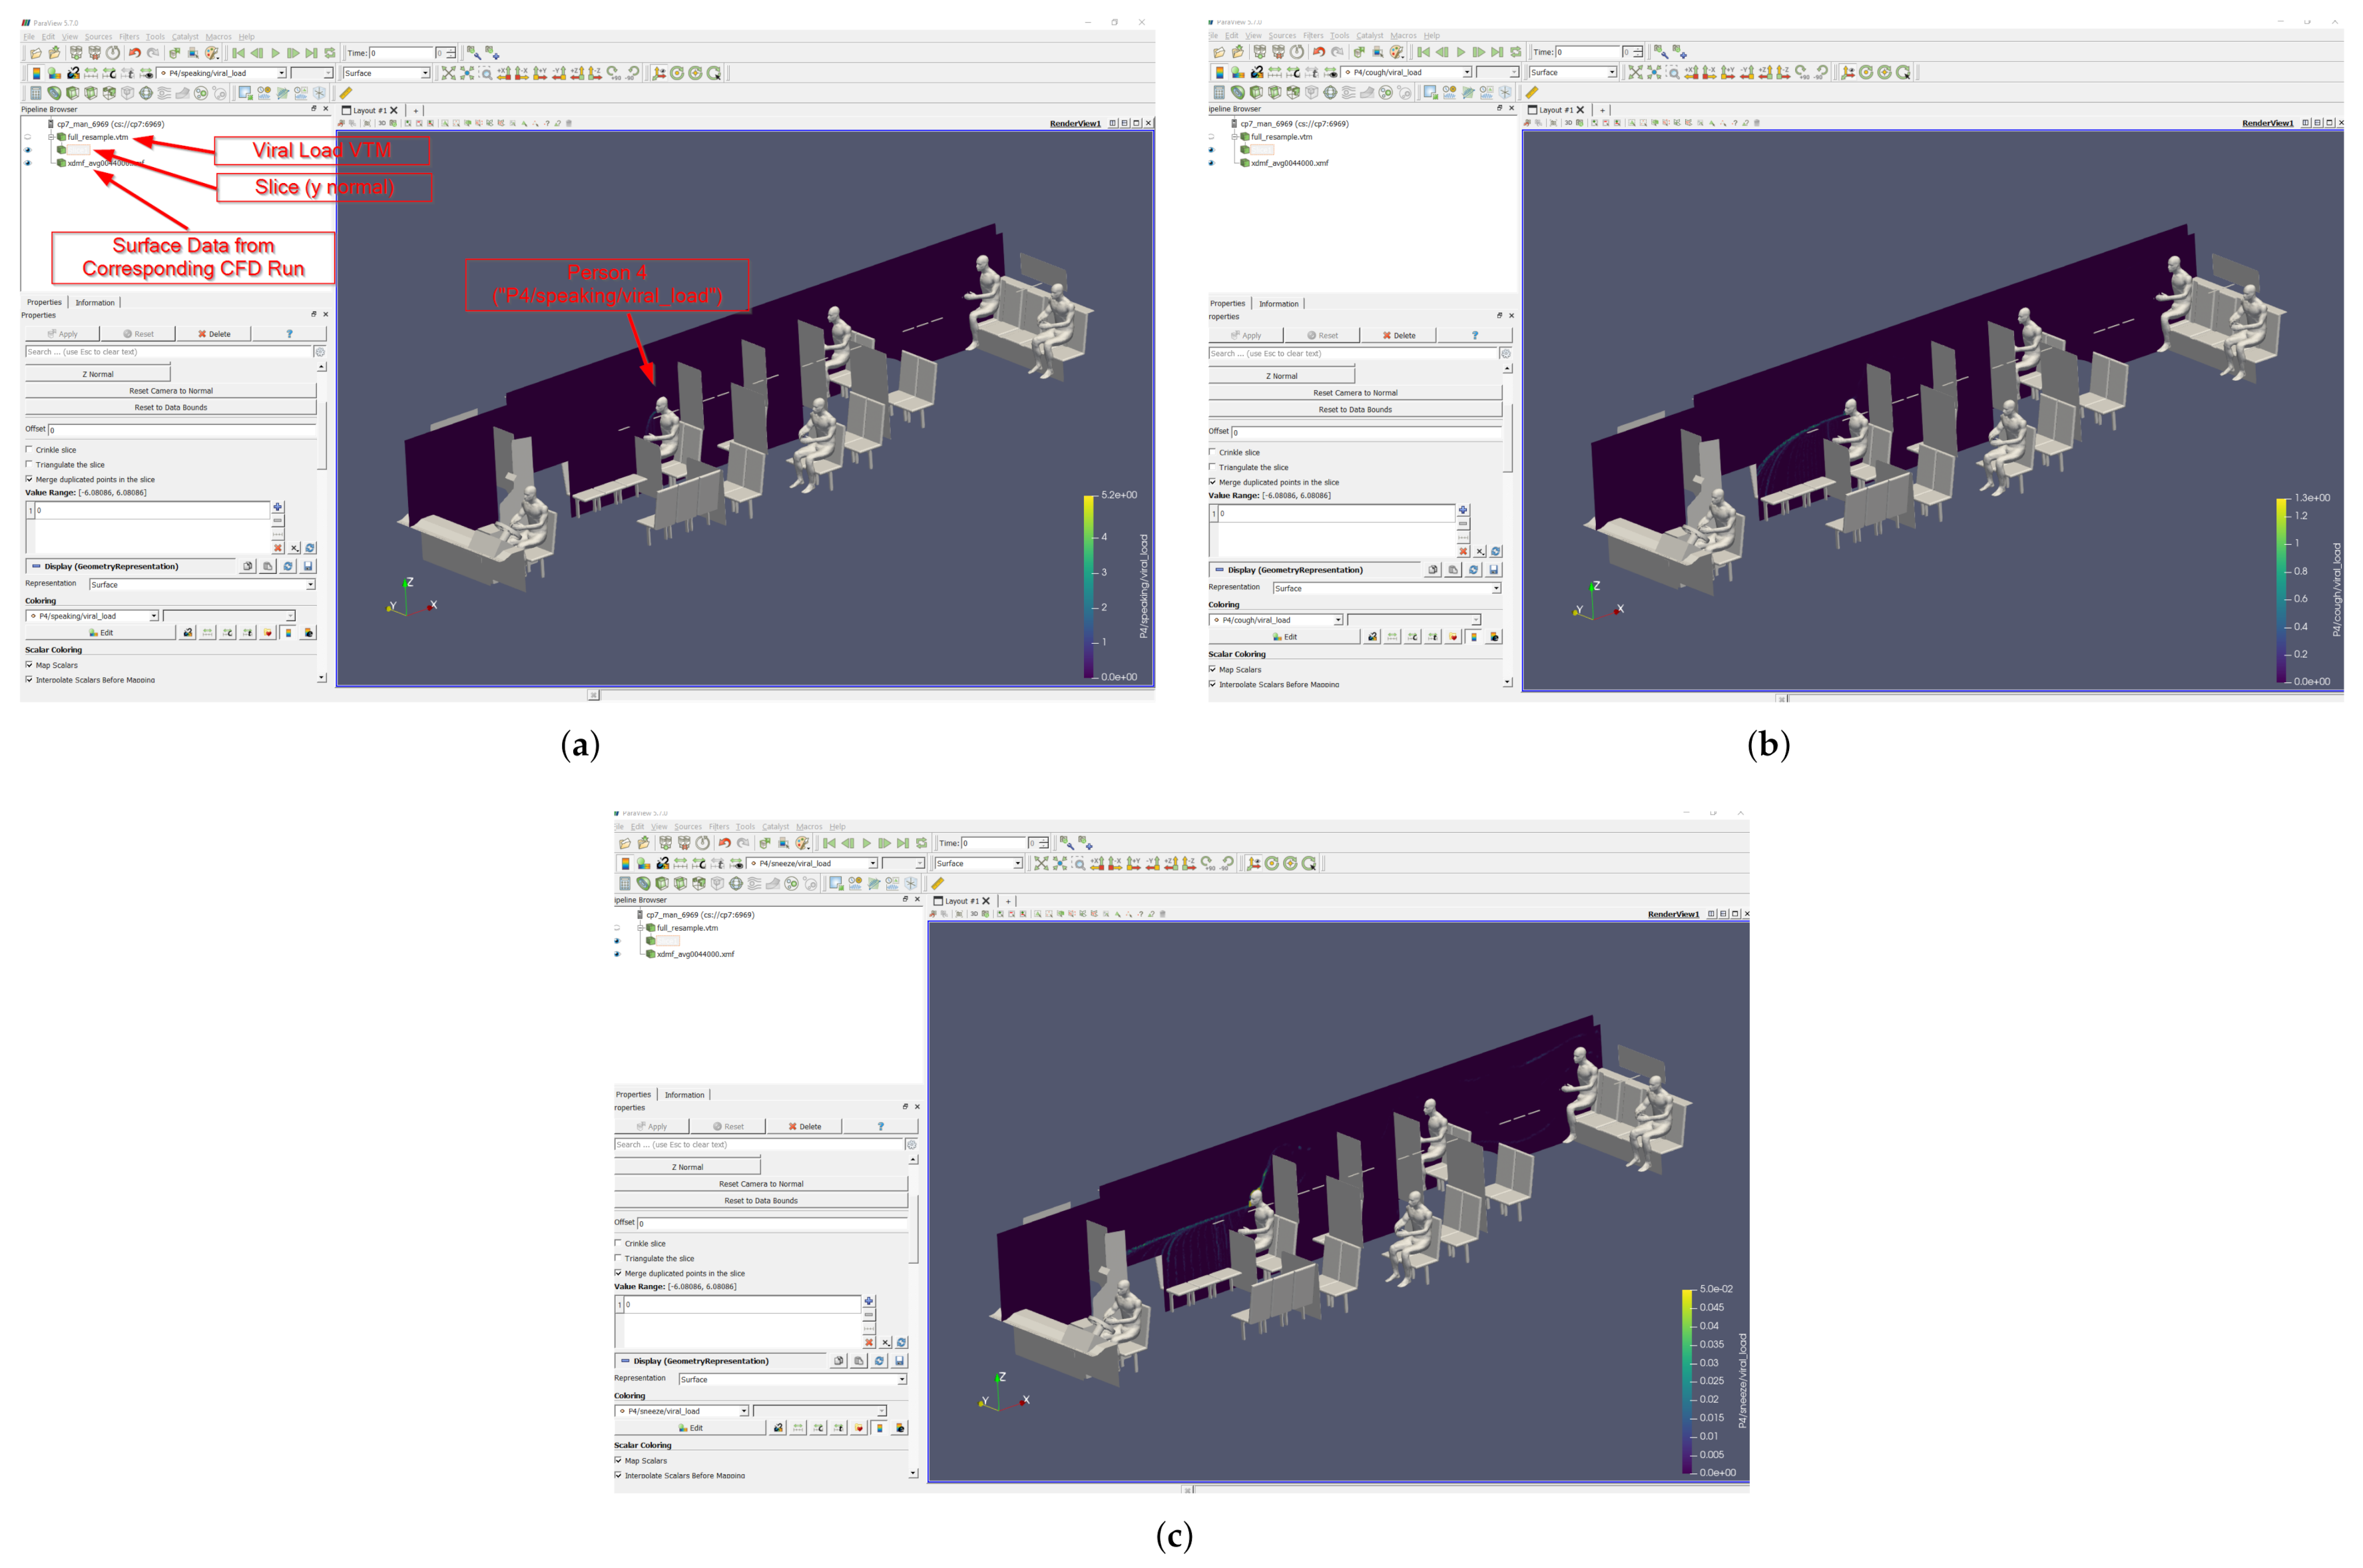Click Undo icon in panel (a) toolbar
The height and width of the screenshot is (1568, 2363).
click(134, 53)
